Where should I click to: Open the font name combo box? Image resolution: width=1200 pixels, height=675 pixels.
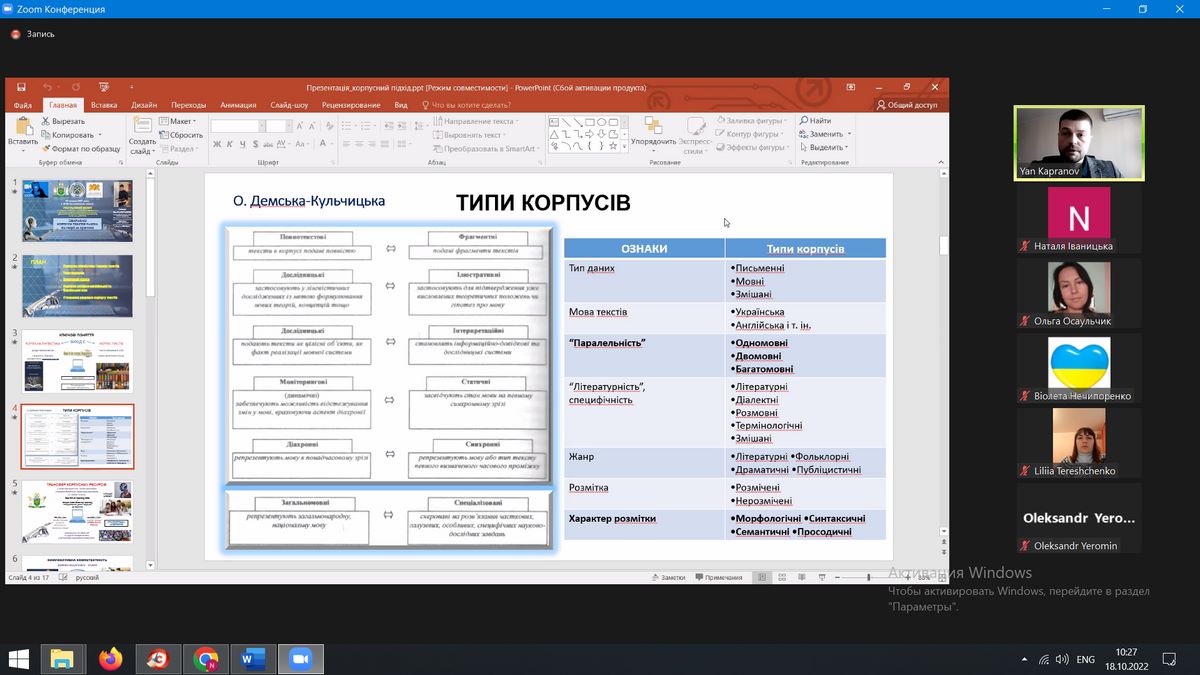tap(236, 126)
